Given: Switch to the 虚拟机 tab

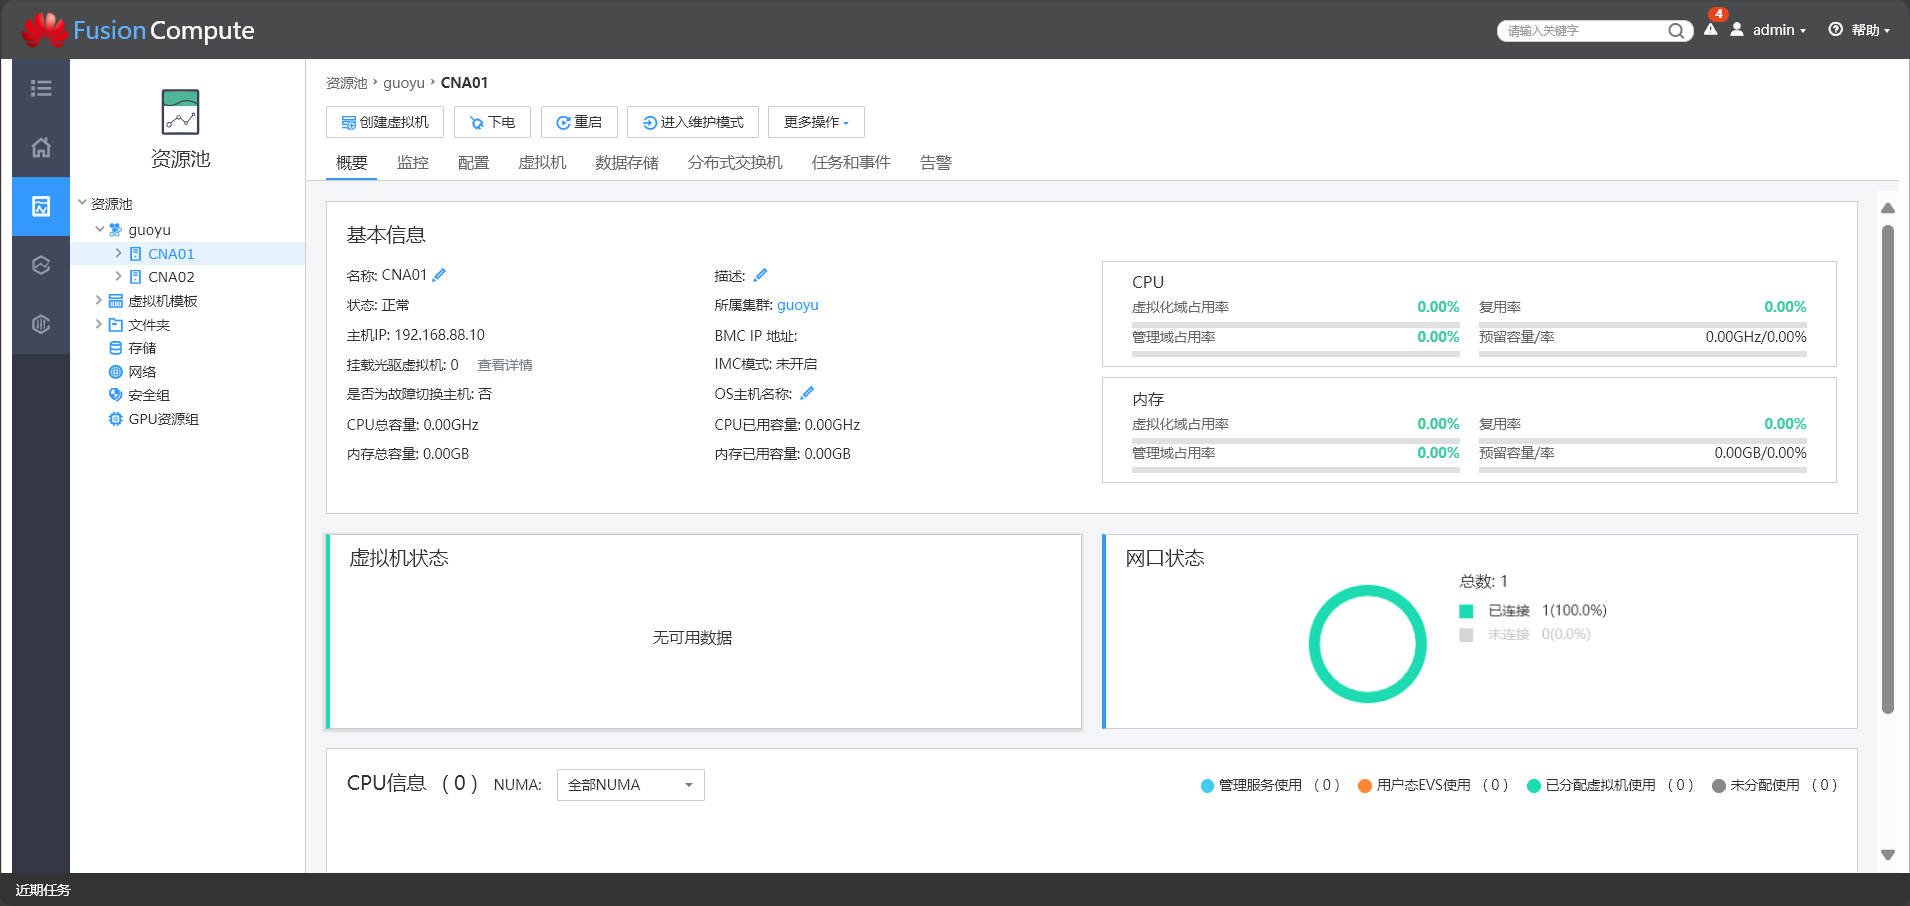Looking at the screenshot, I should [542, 163].
